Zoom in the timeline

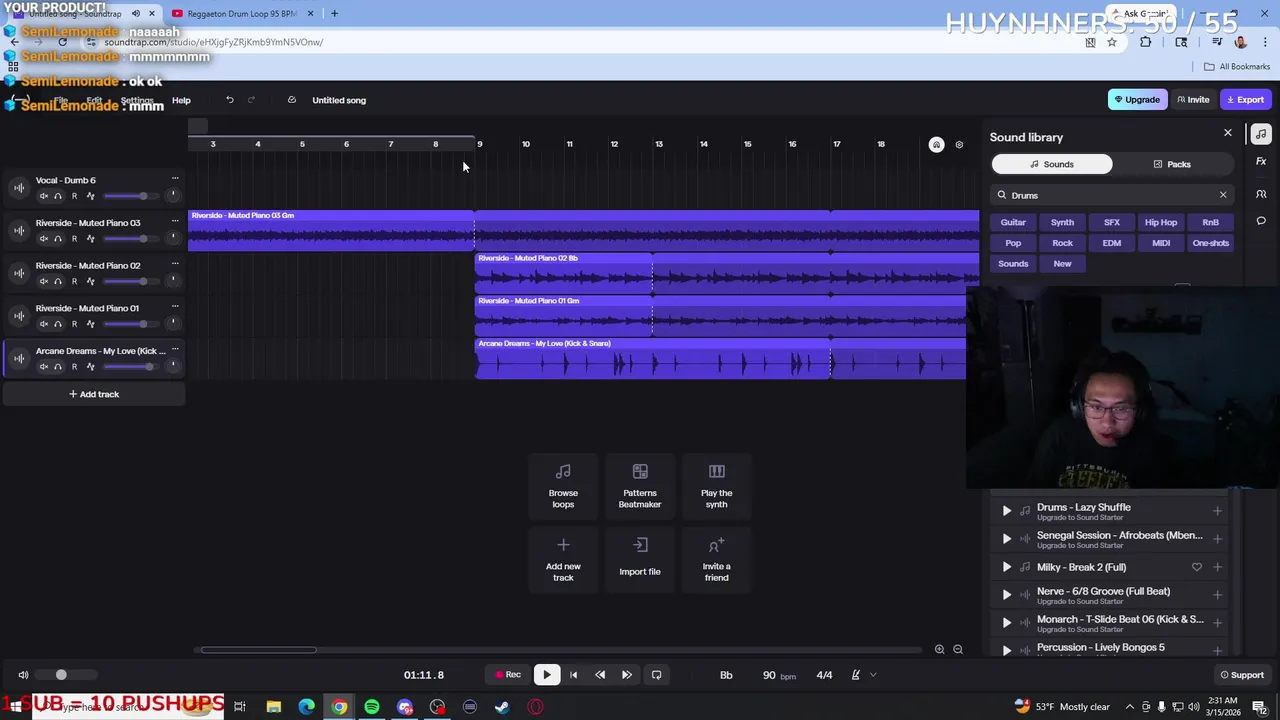pos(939,650)
